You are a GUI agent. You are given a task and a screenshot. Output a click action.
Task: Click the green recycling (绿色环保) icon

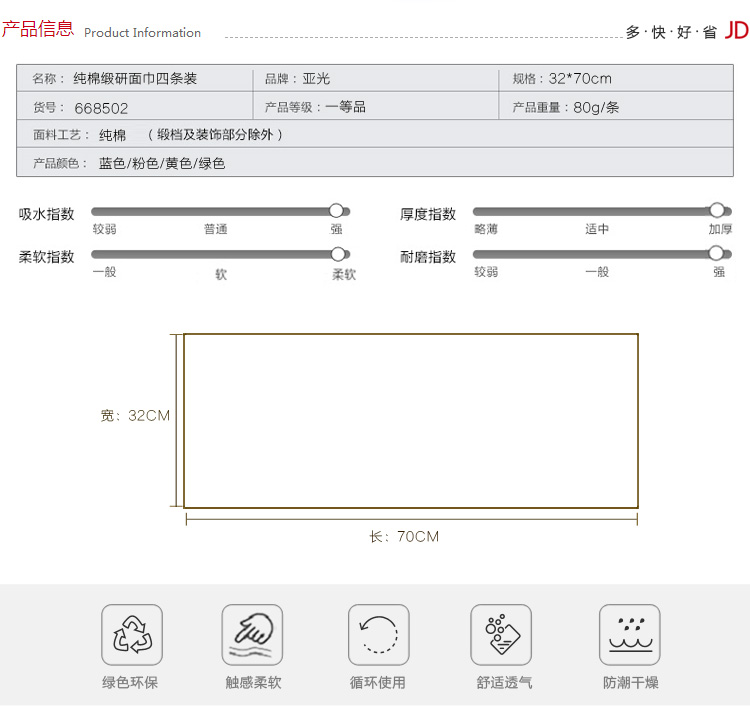(x=132, y=634)
